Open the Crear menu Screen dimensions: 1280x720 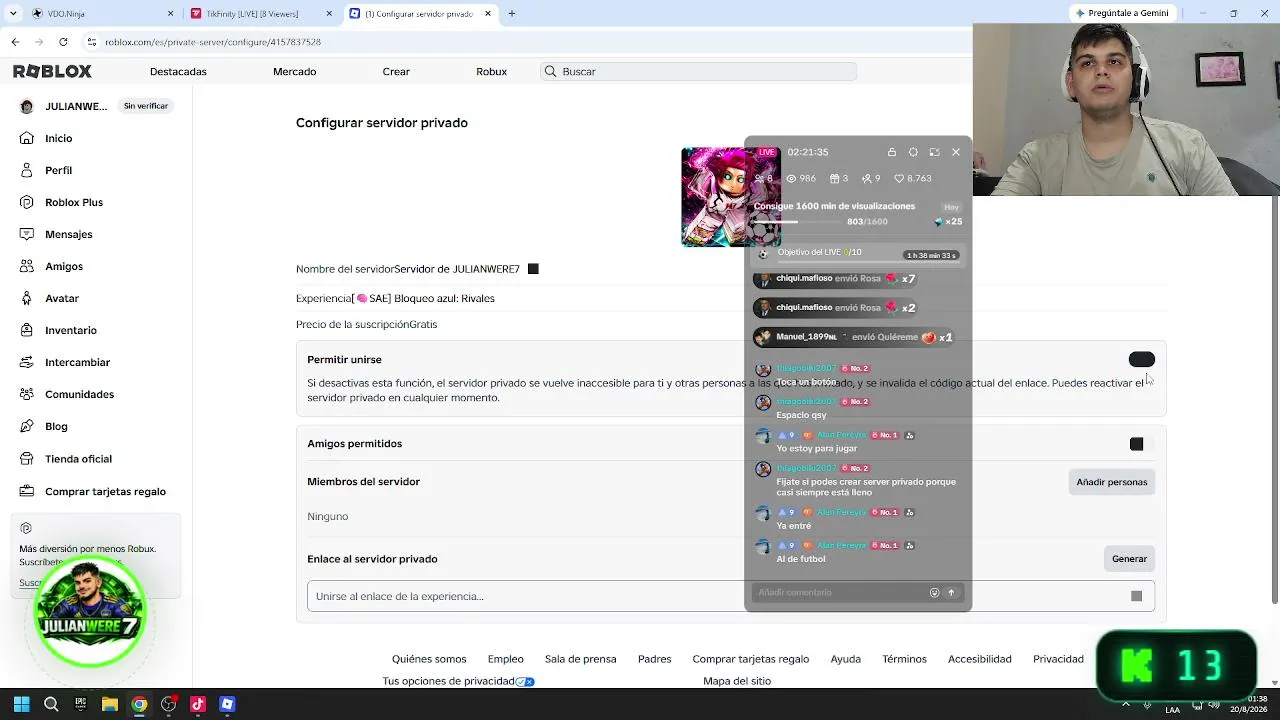(x=396, y=72)
